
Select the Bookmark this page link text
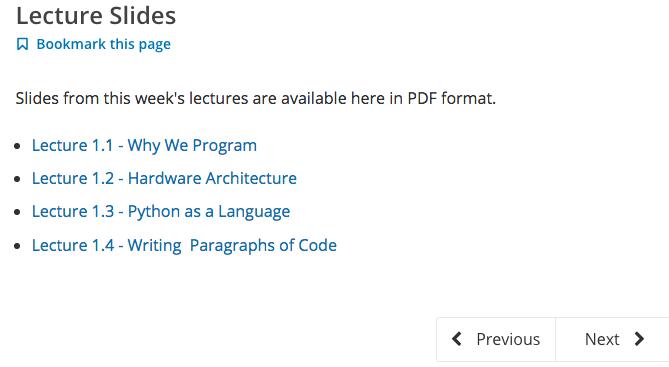(104, 44)
